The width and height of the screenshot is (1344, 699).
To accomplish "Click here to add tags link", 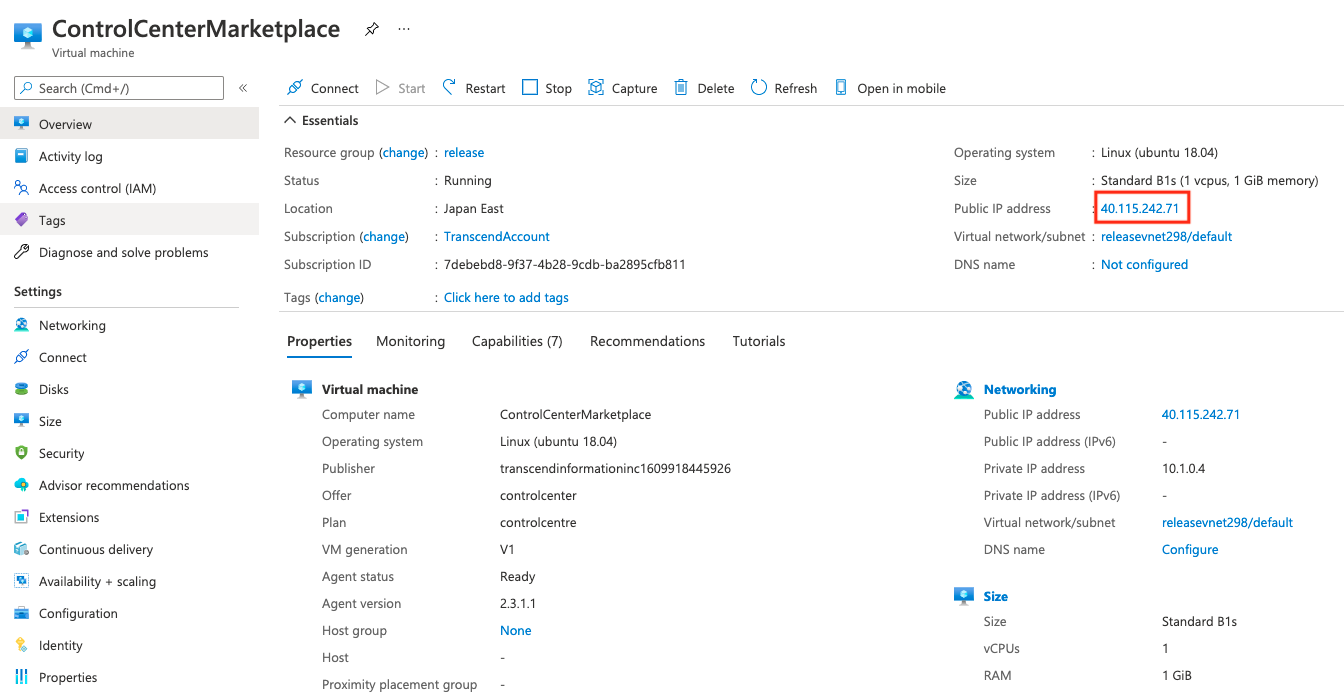I will click(506, 298).
